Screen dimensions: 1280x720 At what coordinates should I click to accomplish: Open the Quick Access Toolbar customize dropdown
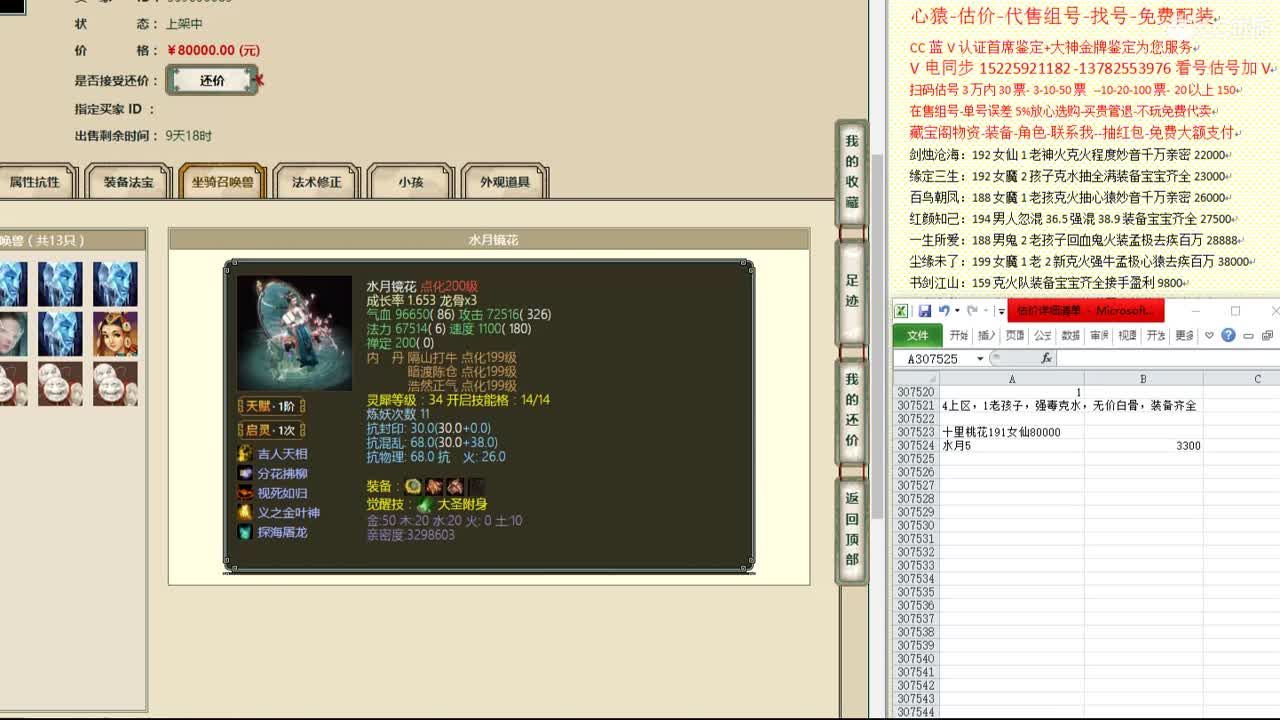(x=1000, y=310)
